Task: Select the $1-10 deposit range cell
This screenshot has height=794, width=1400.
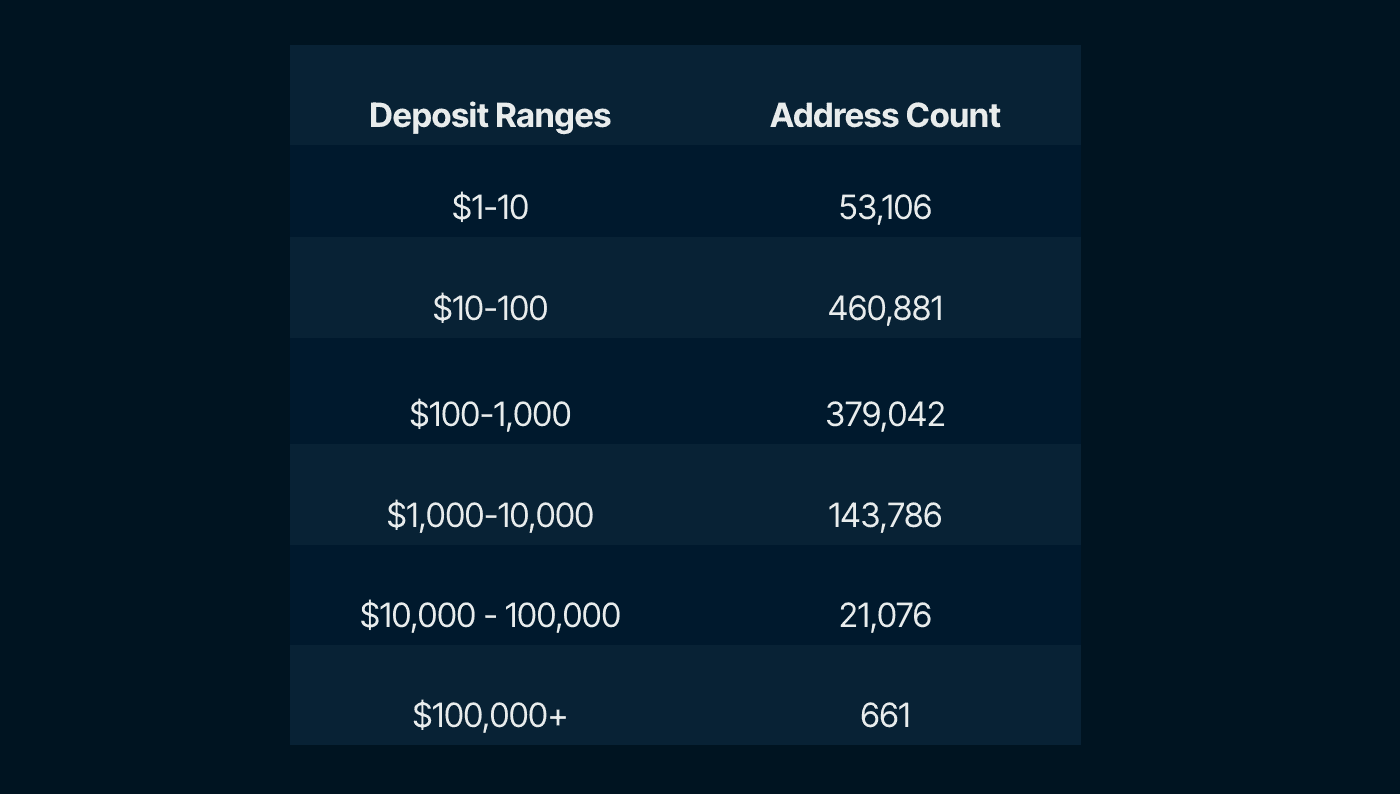Action: click(x=490, y=207)
